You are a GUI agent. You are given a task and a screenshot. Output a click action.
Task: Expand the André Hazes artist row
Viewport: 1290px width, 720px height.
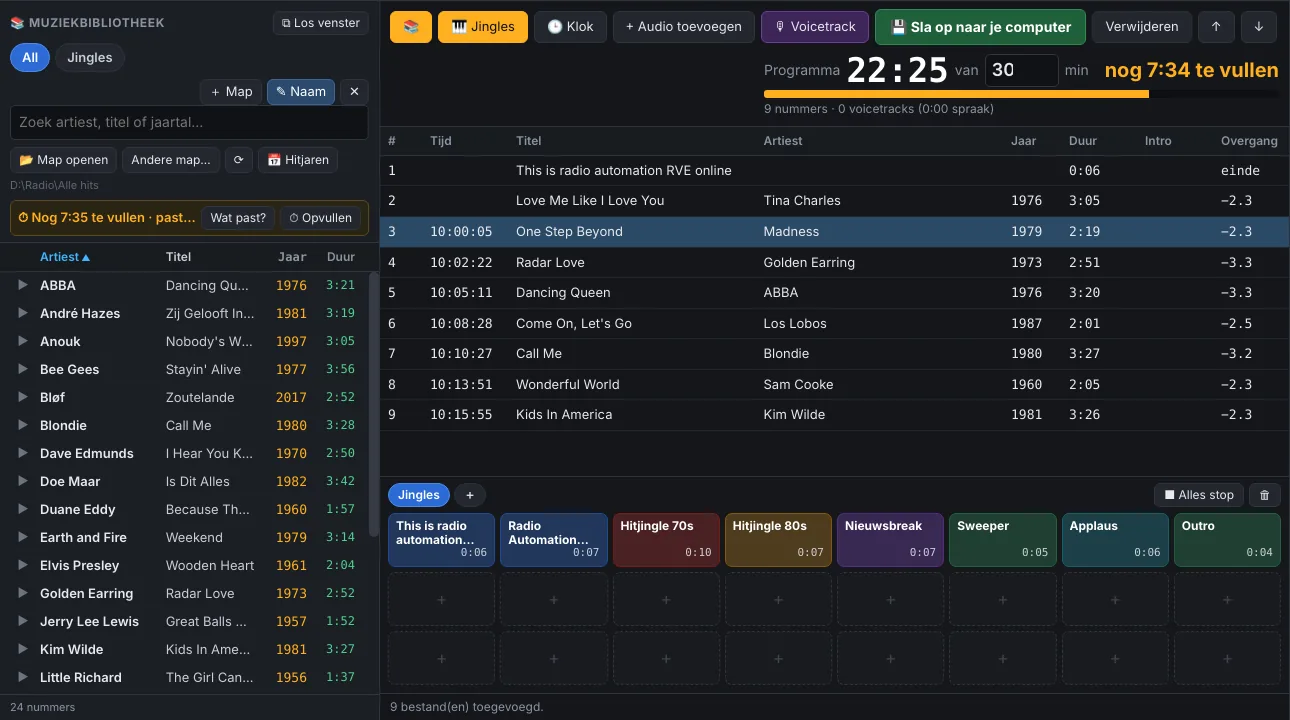pos(23,313)
